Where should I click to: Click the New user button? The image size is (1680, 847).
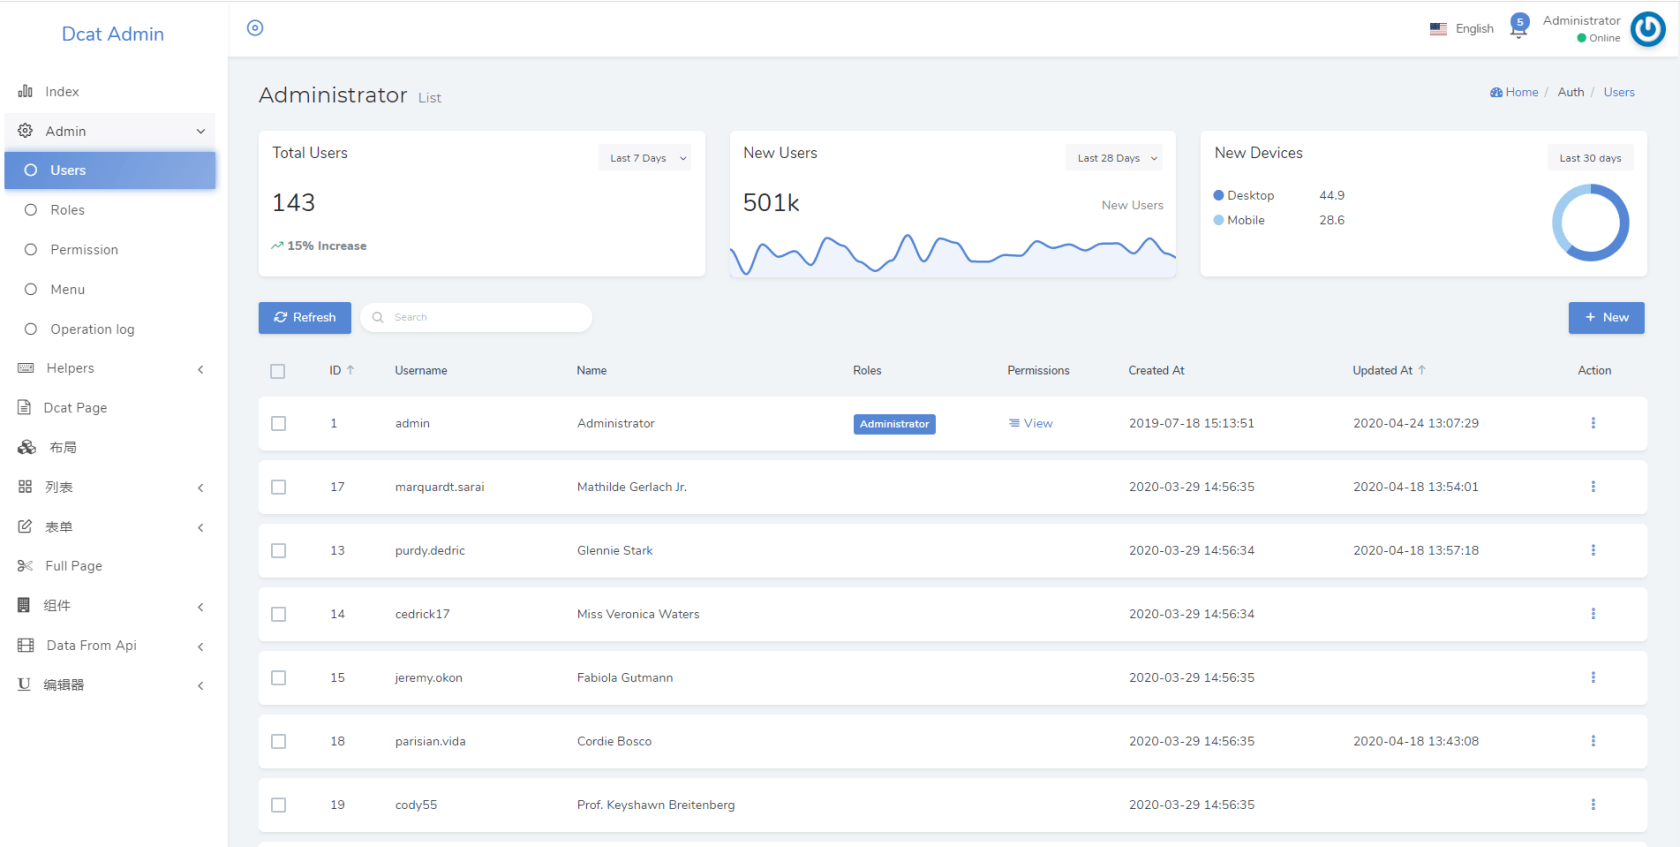pyautogui.click(x=1606, y=317)
